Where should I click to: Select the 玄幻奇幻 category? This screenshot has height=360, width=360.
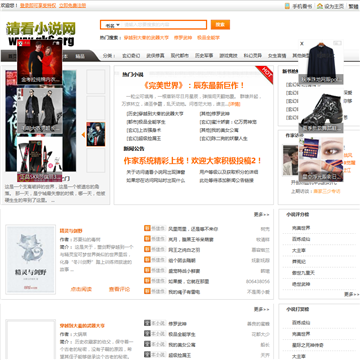click(131, 56)
